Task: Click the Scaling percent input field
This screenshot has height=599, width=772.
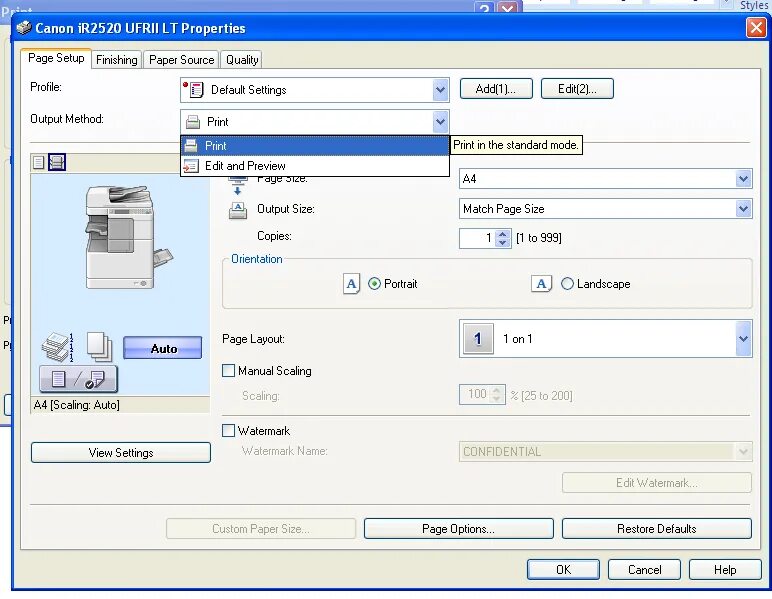Action: (475, 394)
